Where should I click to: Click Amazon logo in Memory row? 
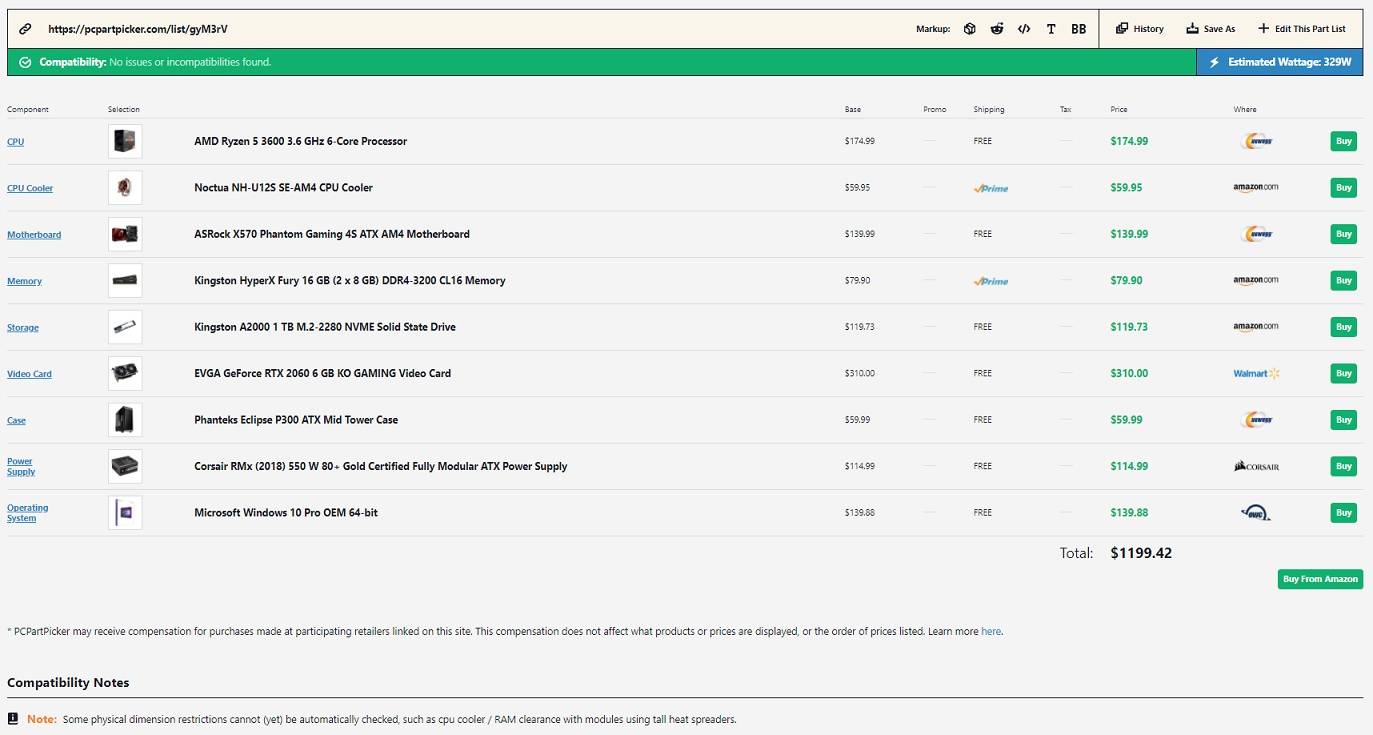(1256, 281)
